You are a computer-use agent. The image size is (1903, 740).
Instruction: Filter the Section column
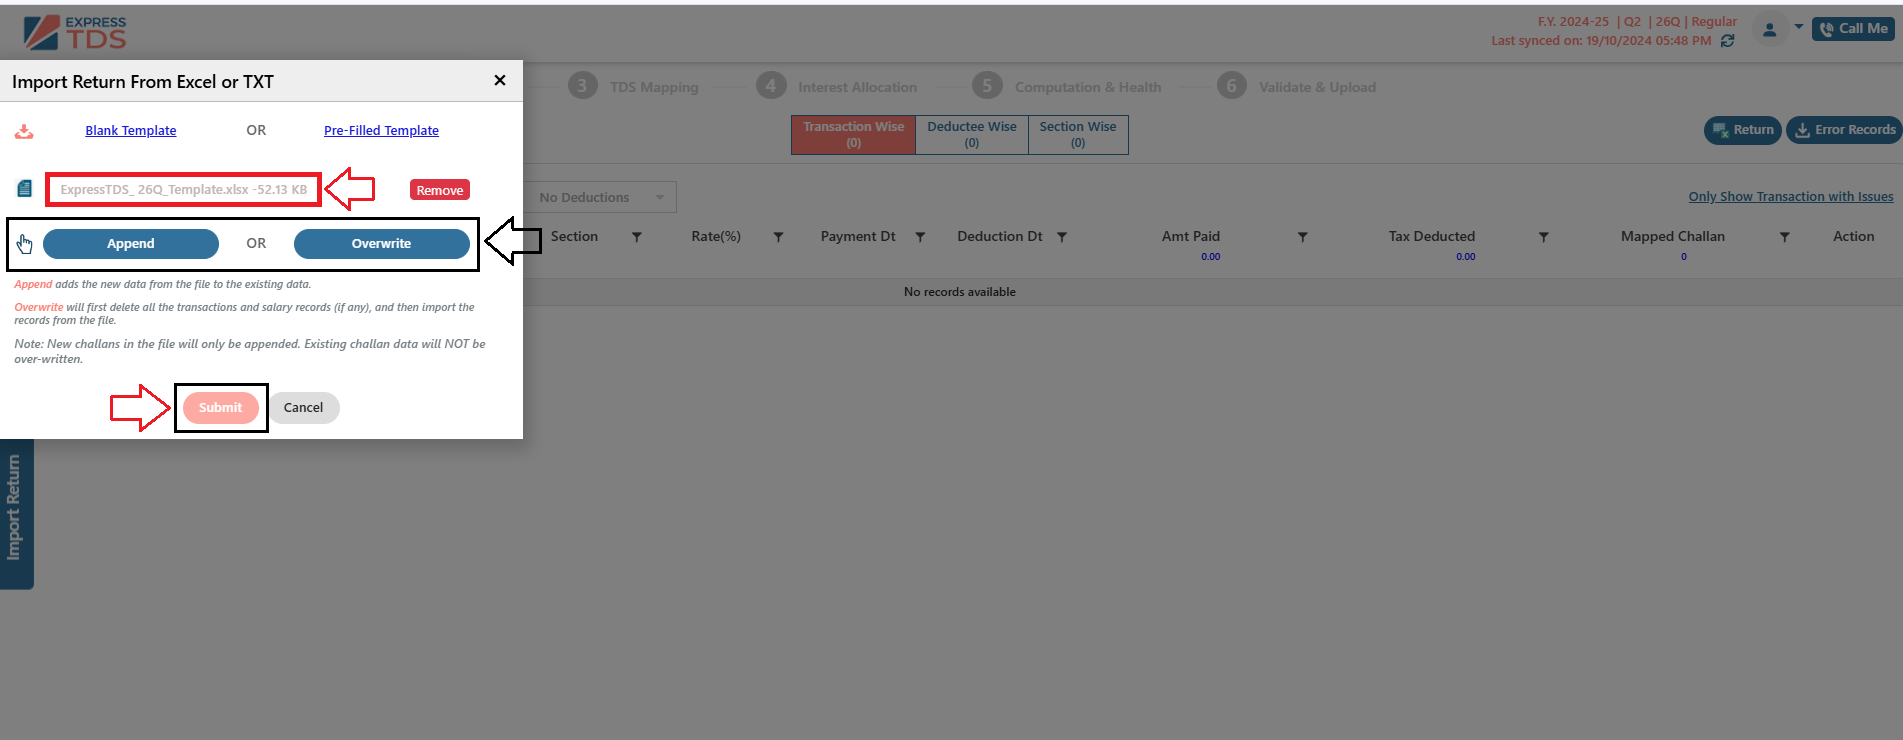(x=637, y=237)
